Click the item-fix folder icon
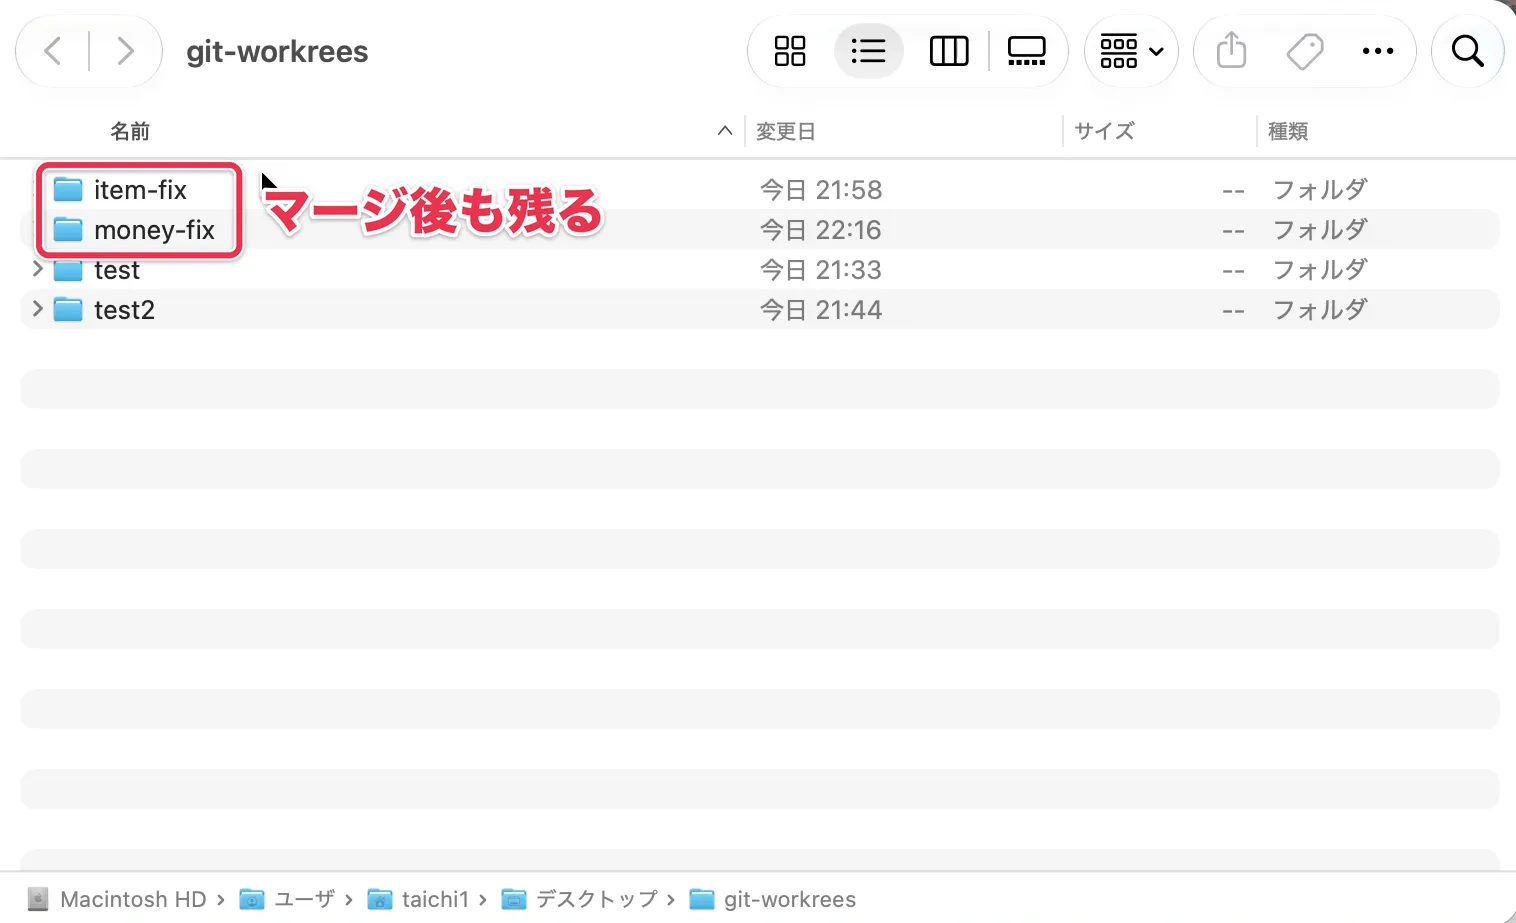 (x=68, y=189)
